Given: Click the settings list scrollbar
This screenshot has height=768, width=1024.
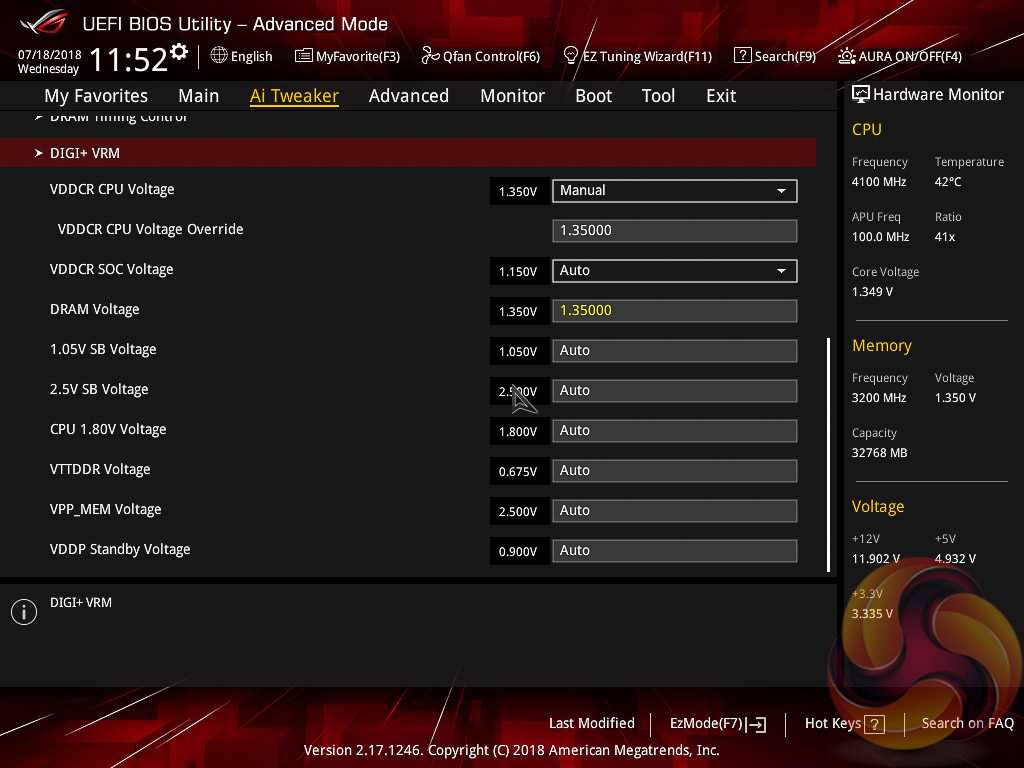Looking at the screenshot, I should tap(828, 455).
